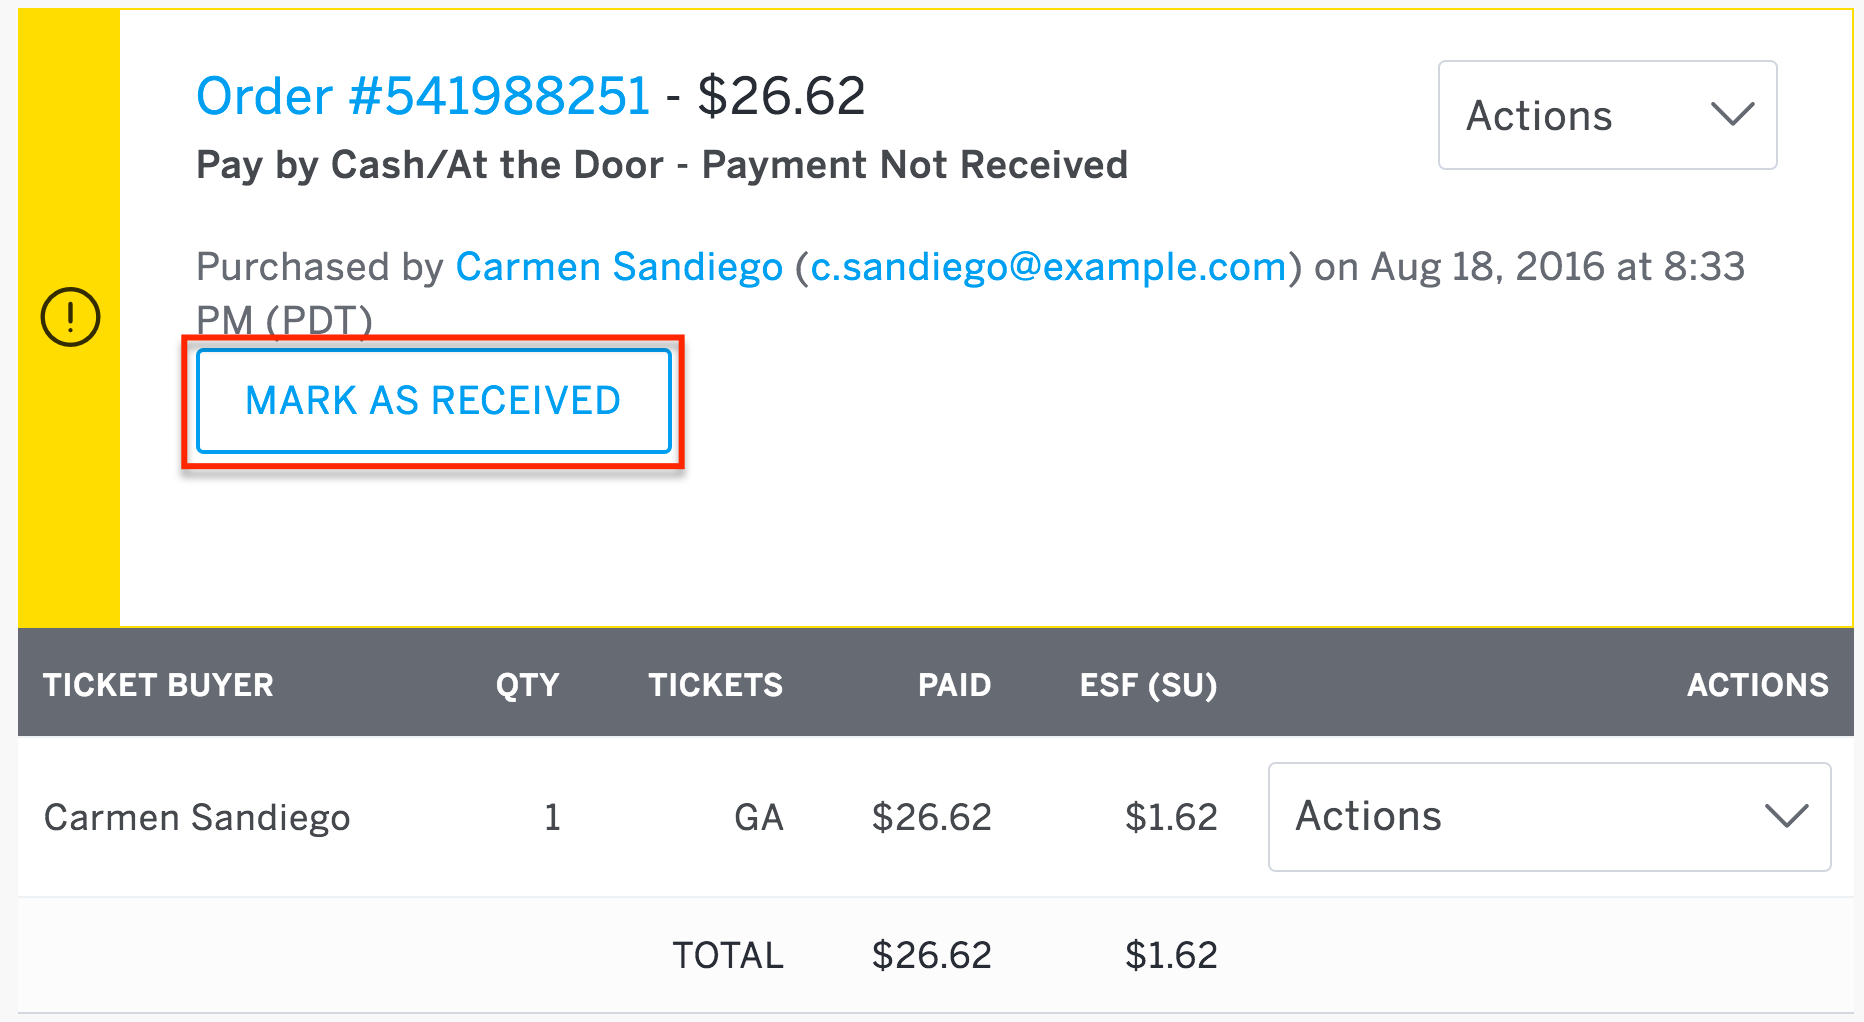Click the yellow exclamation warning icon
This screenshot has height=1022, width=1864.
pyautogui.click(x=70, y=317)
